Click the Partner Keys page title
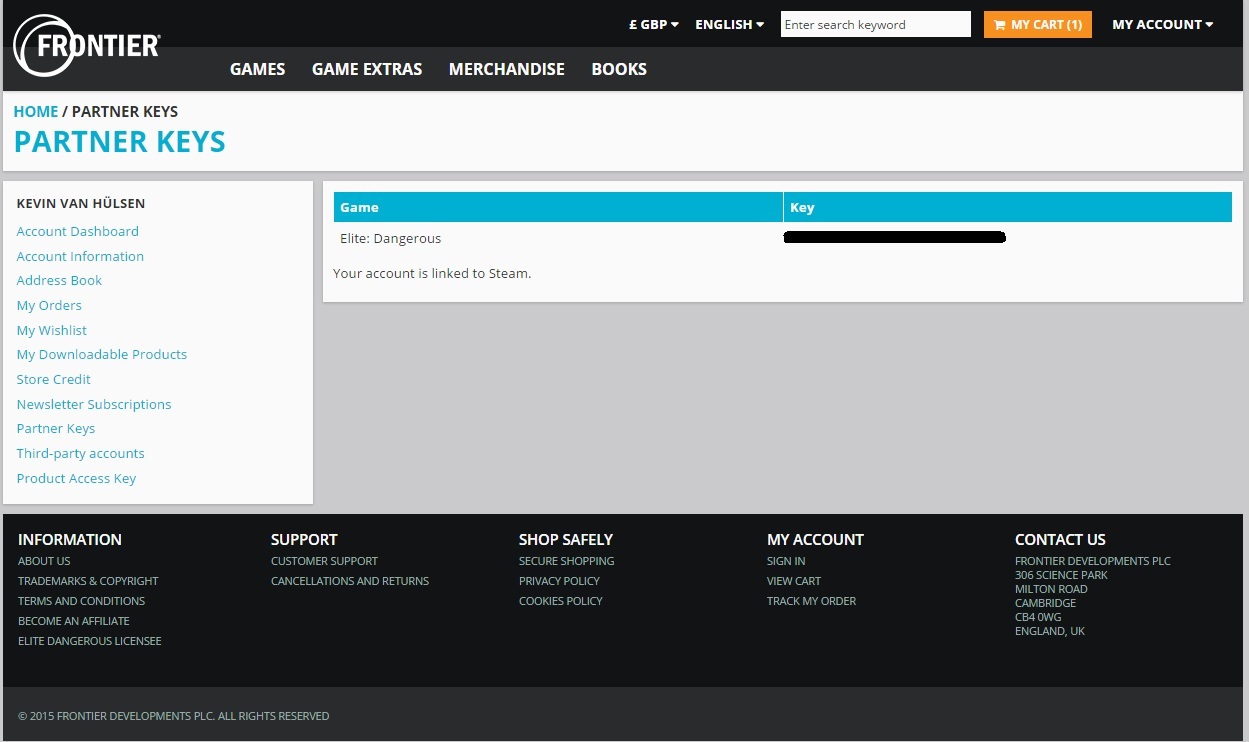The image size is (1249, 742). click(x=120, y=142)
